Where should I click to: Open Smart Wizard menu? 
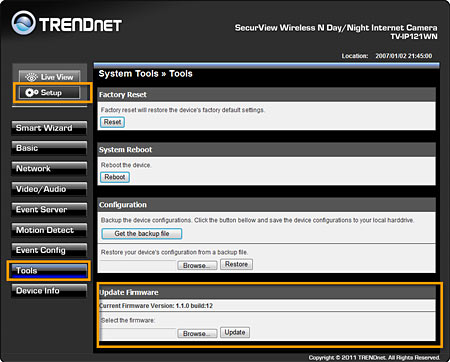pos(49,128)
